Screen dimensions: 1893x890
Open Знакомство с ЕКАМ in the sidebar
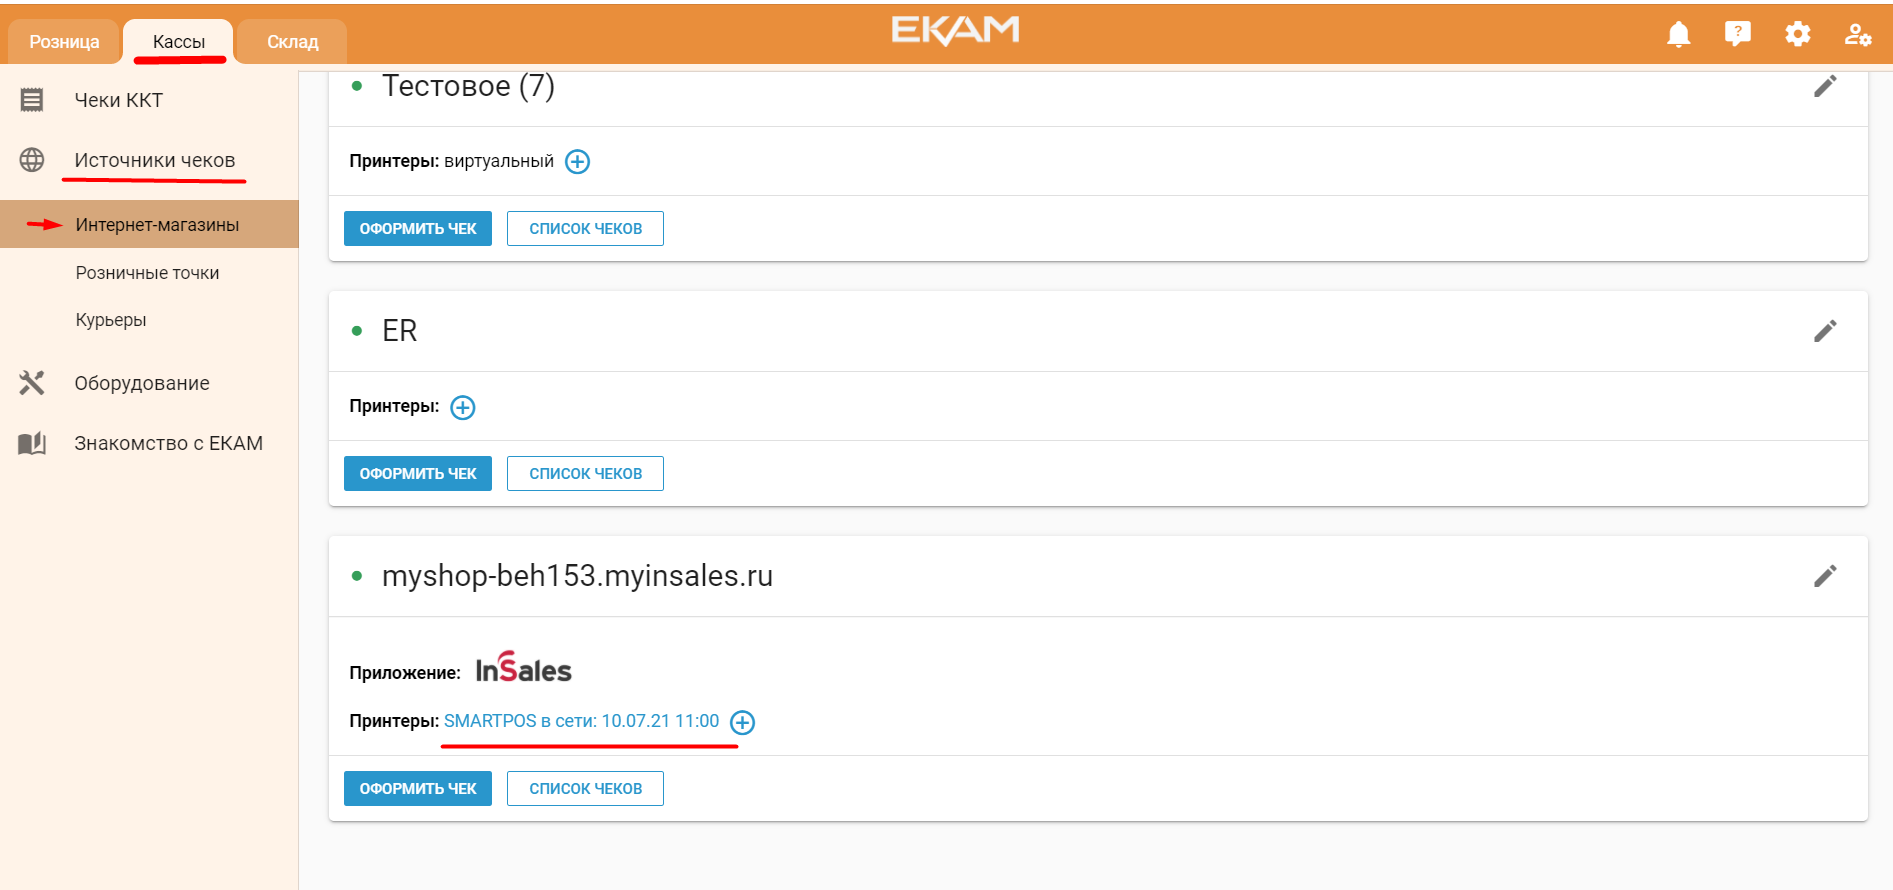[x=169, y=443]
